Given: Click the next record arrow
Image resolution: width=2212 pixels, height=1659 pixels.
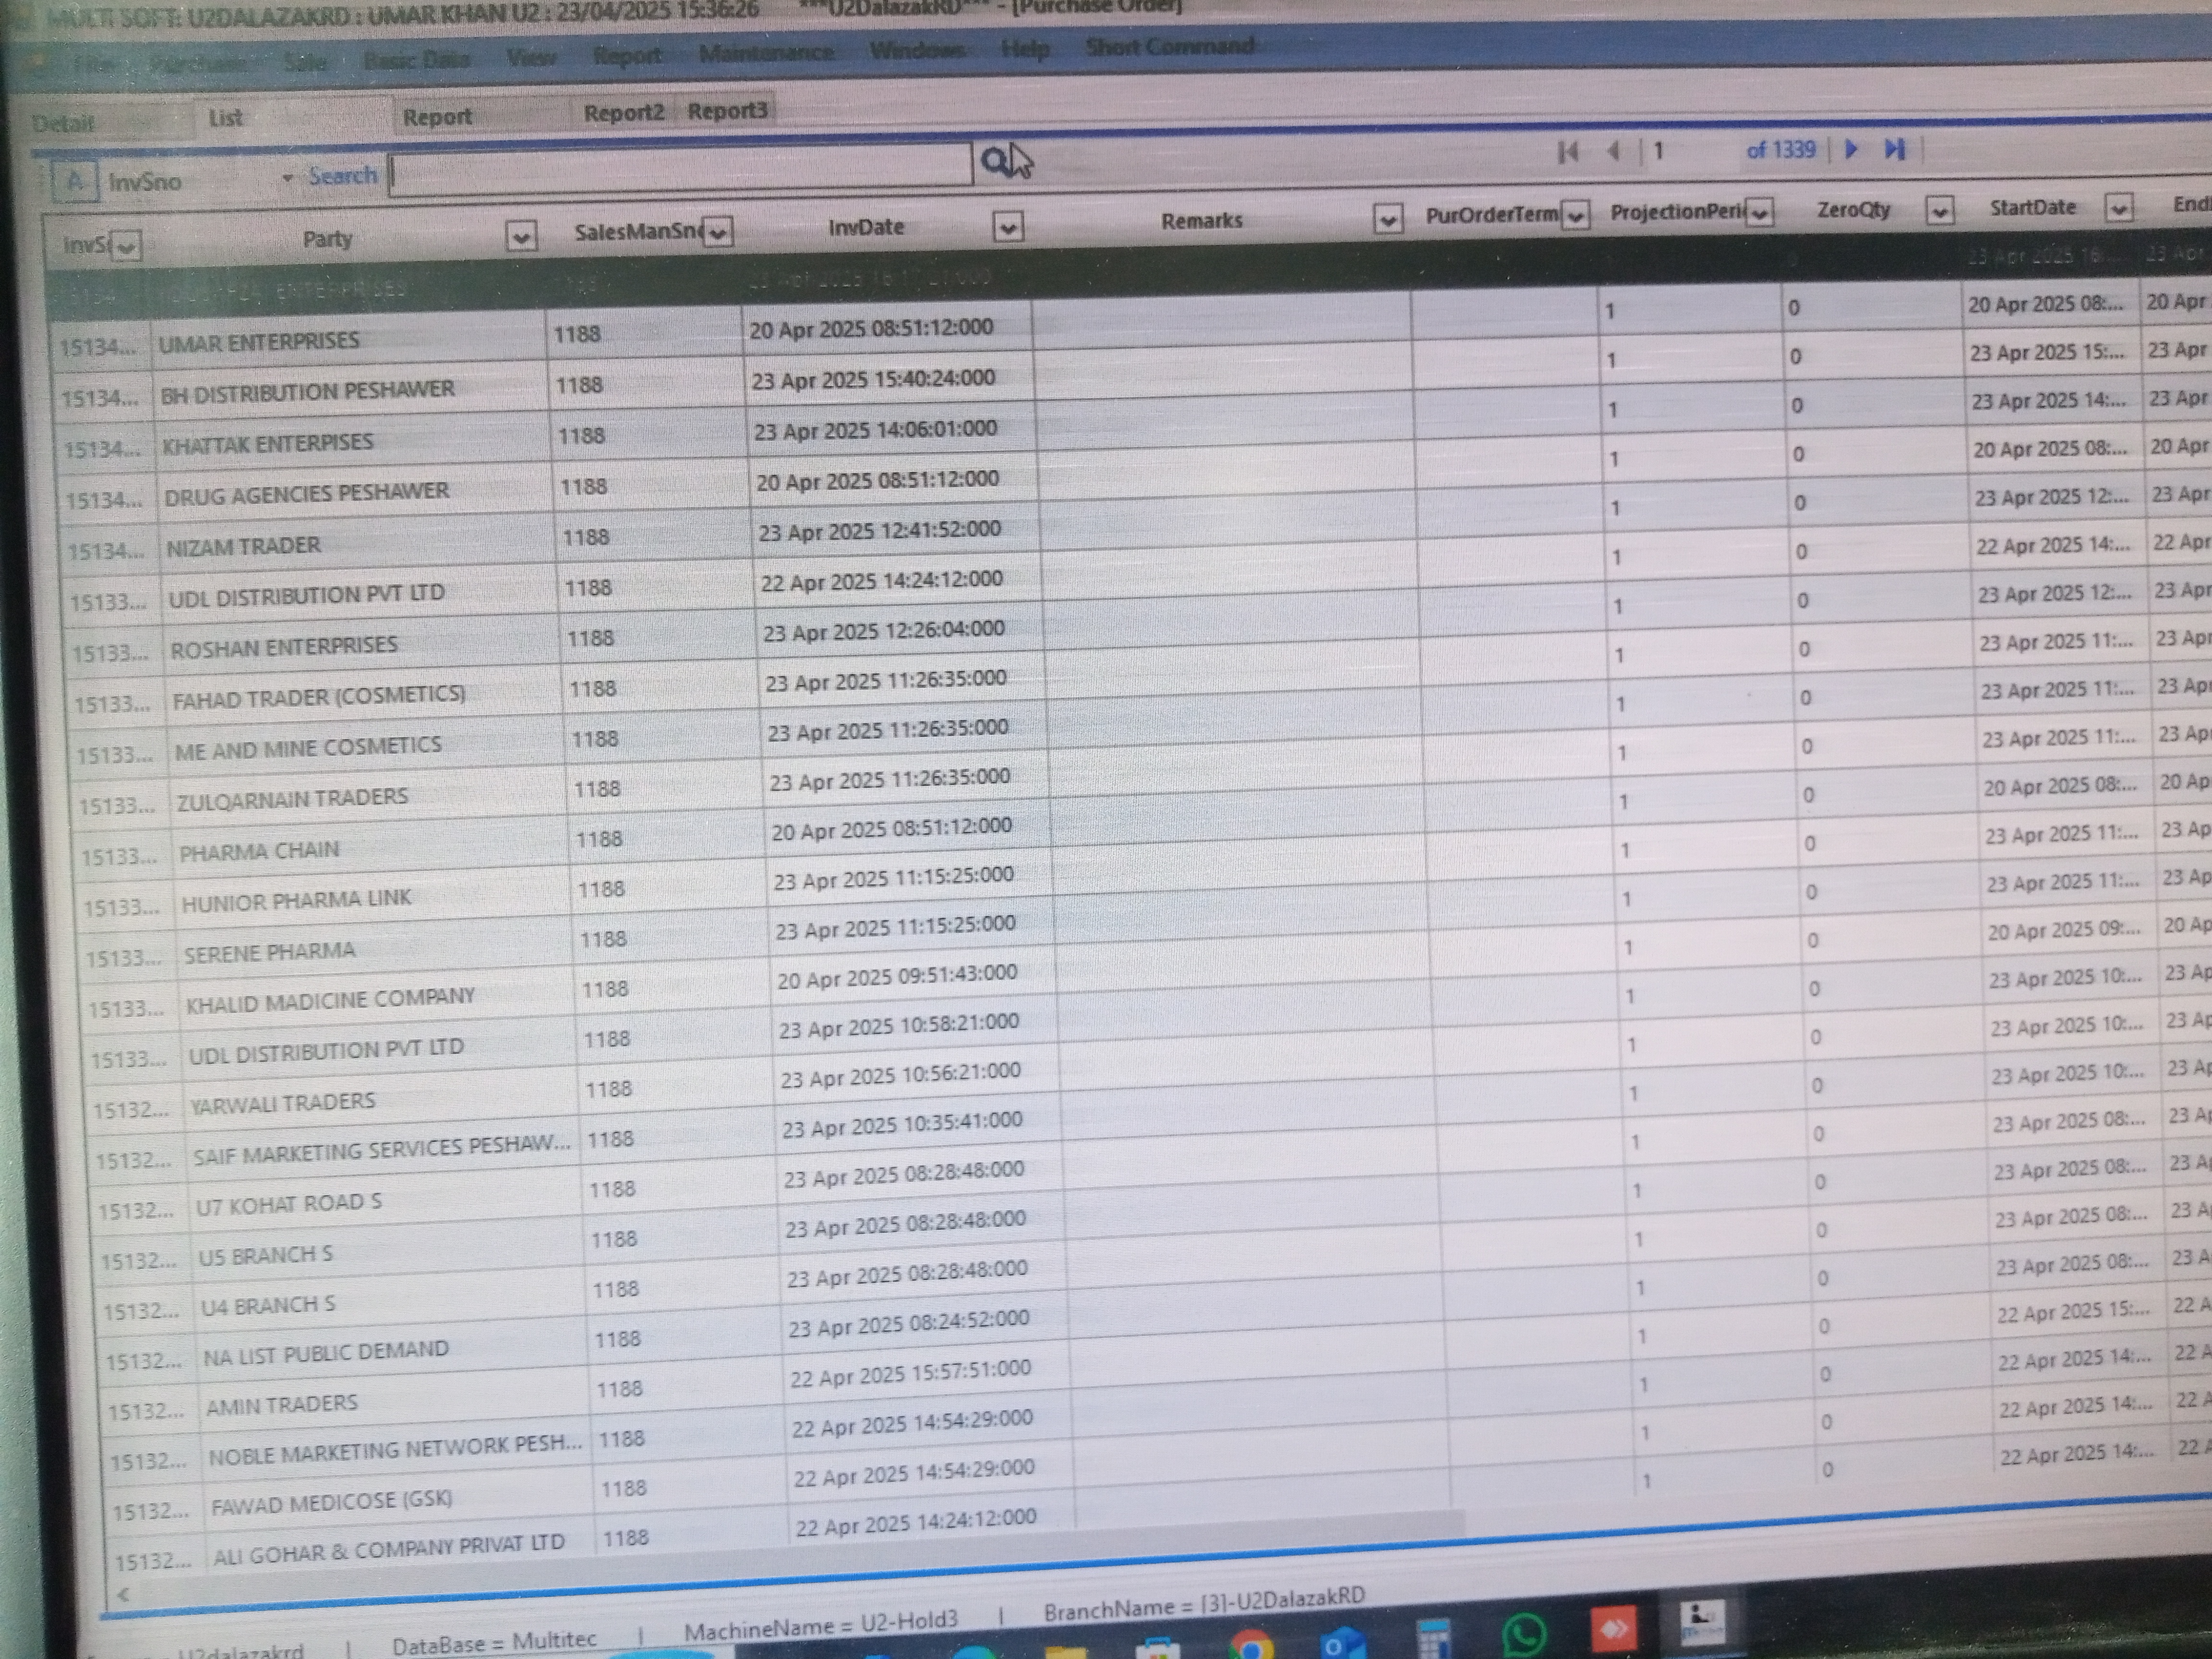Looking at the screenshot, I should pyautogui.click(x=1851, y=149).
